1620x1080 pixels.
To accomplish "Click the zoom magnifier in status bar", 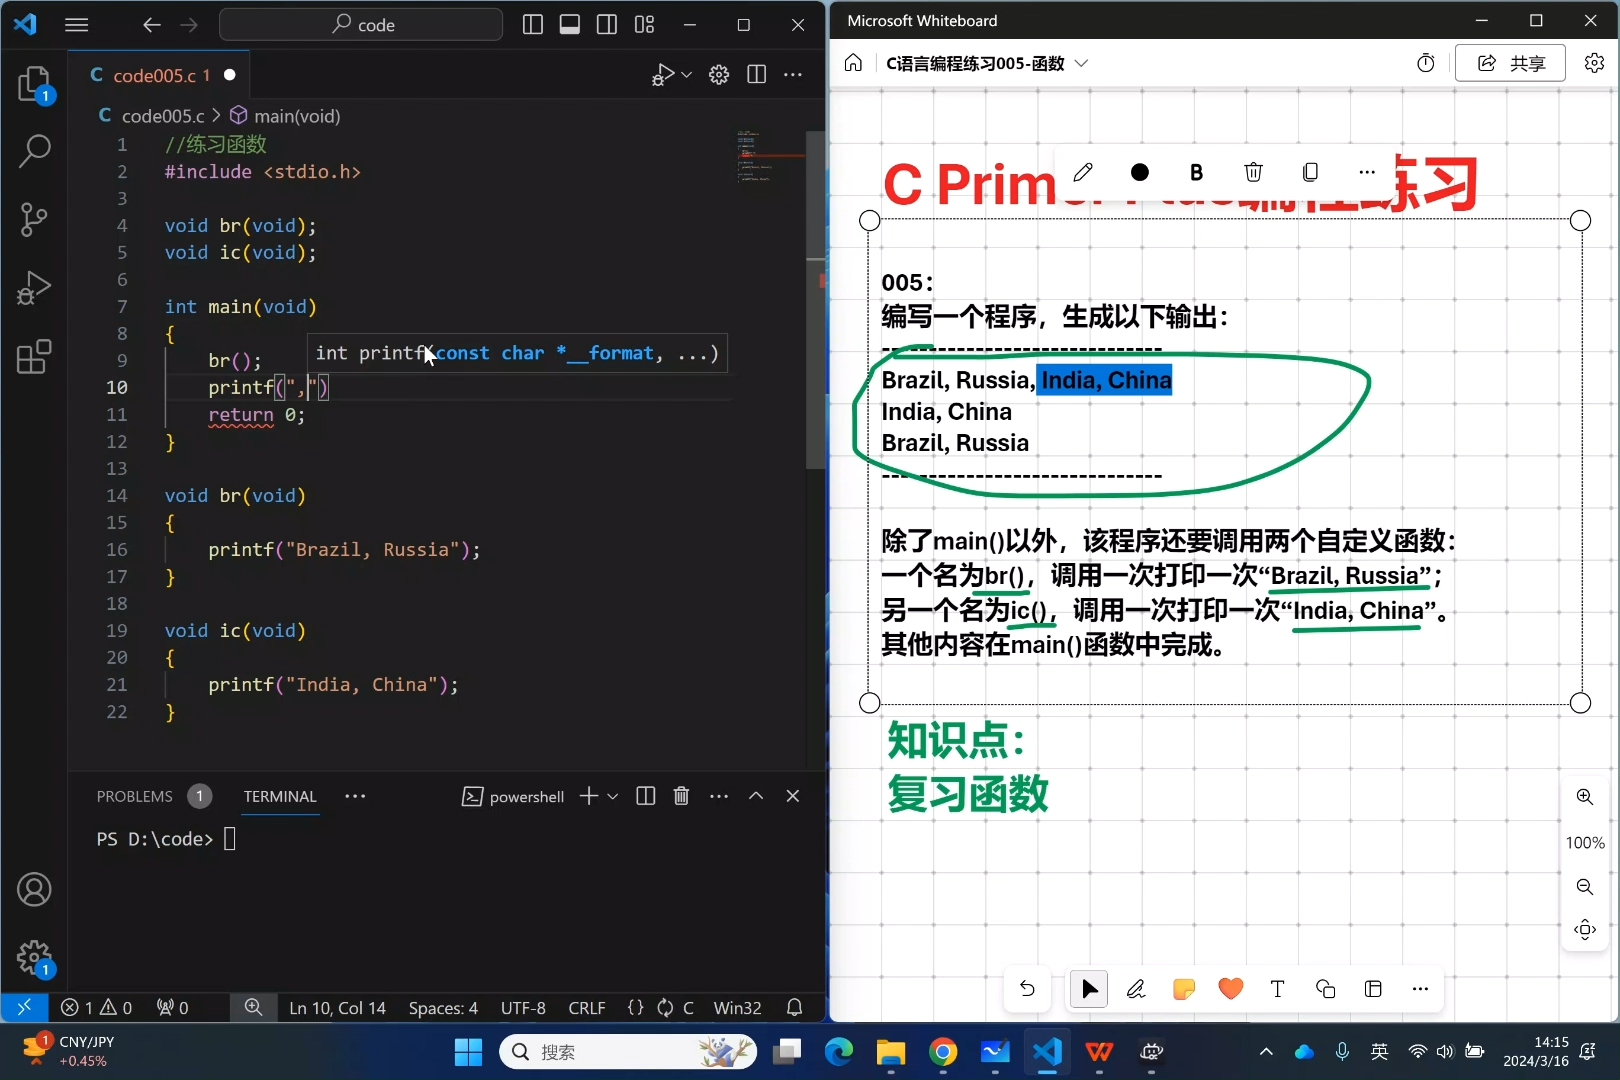I will (254, 1007).
